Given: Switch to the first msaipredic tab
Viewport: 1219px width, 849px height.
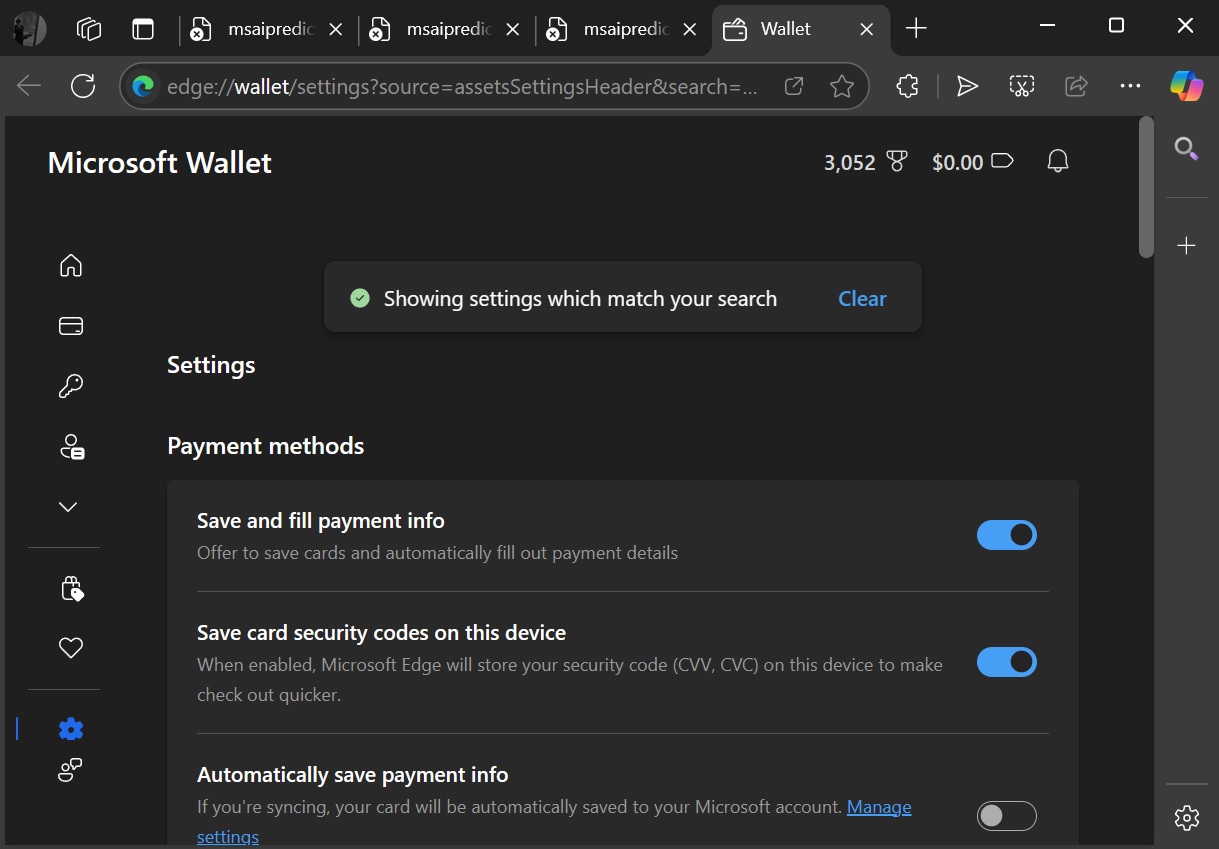Looking at the screenshot, I should pyautogui.click(x=258, y=29).
